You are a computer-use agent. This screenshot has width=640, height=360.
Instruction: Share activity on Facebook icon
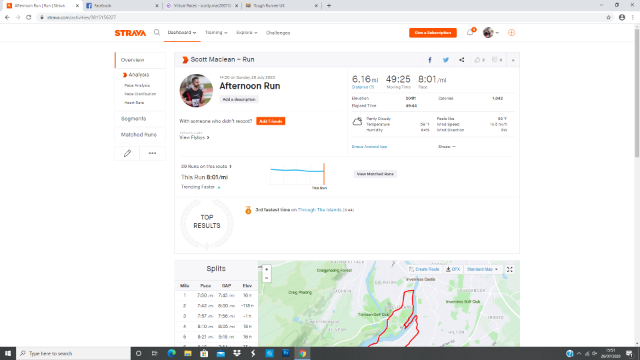pos(430,60)
